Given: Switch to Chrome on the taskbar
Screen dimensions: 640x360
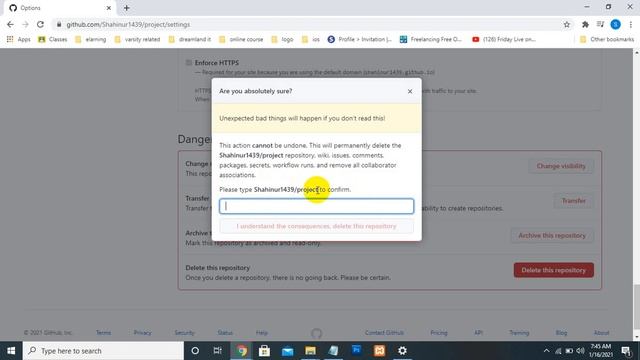Looking at the screenshot, I should [242, 351].
